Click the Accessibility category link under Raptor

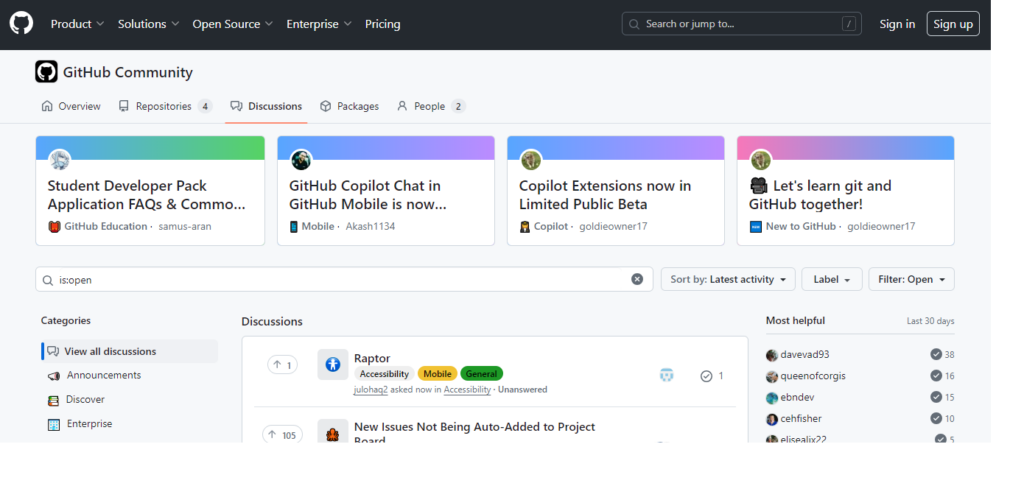click(467, 390)
